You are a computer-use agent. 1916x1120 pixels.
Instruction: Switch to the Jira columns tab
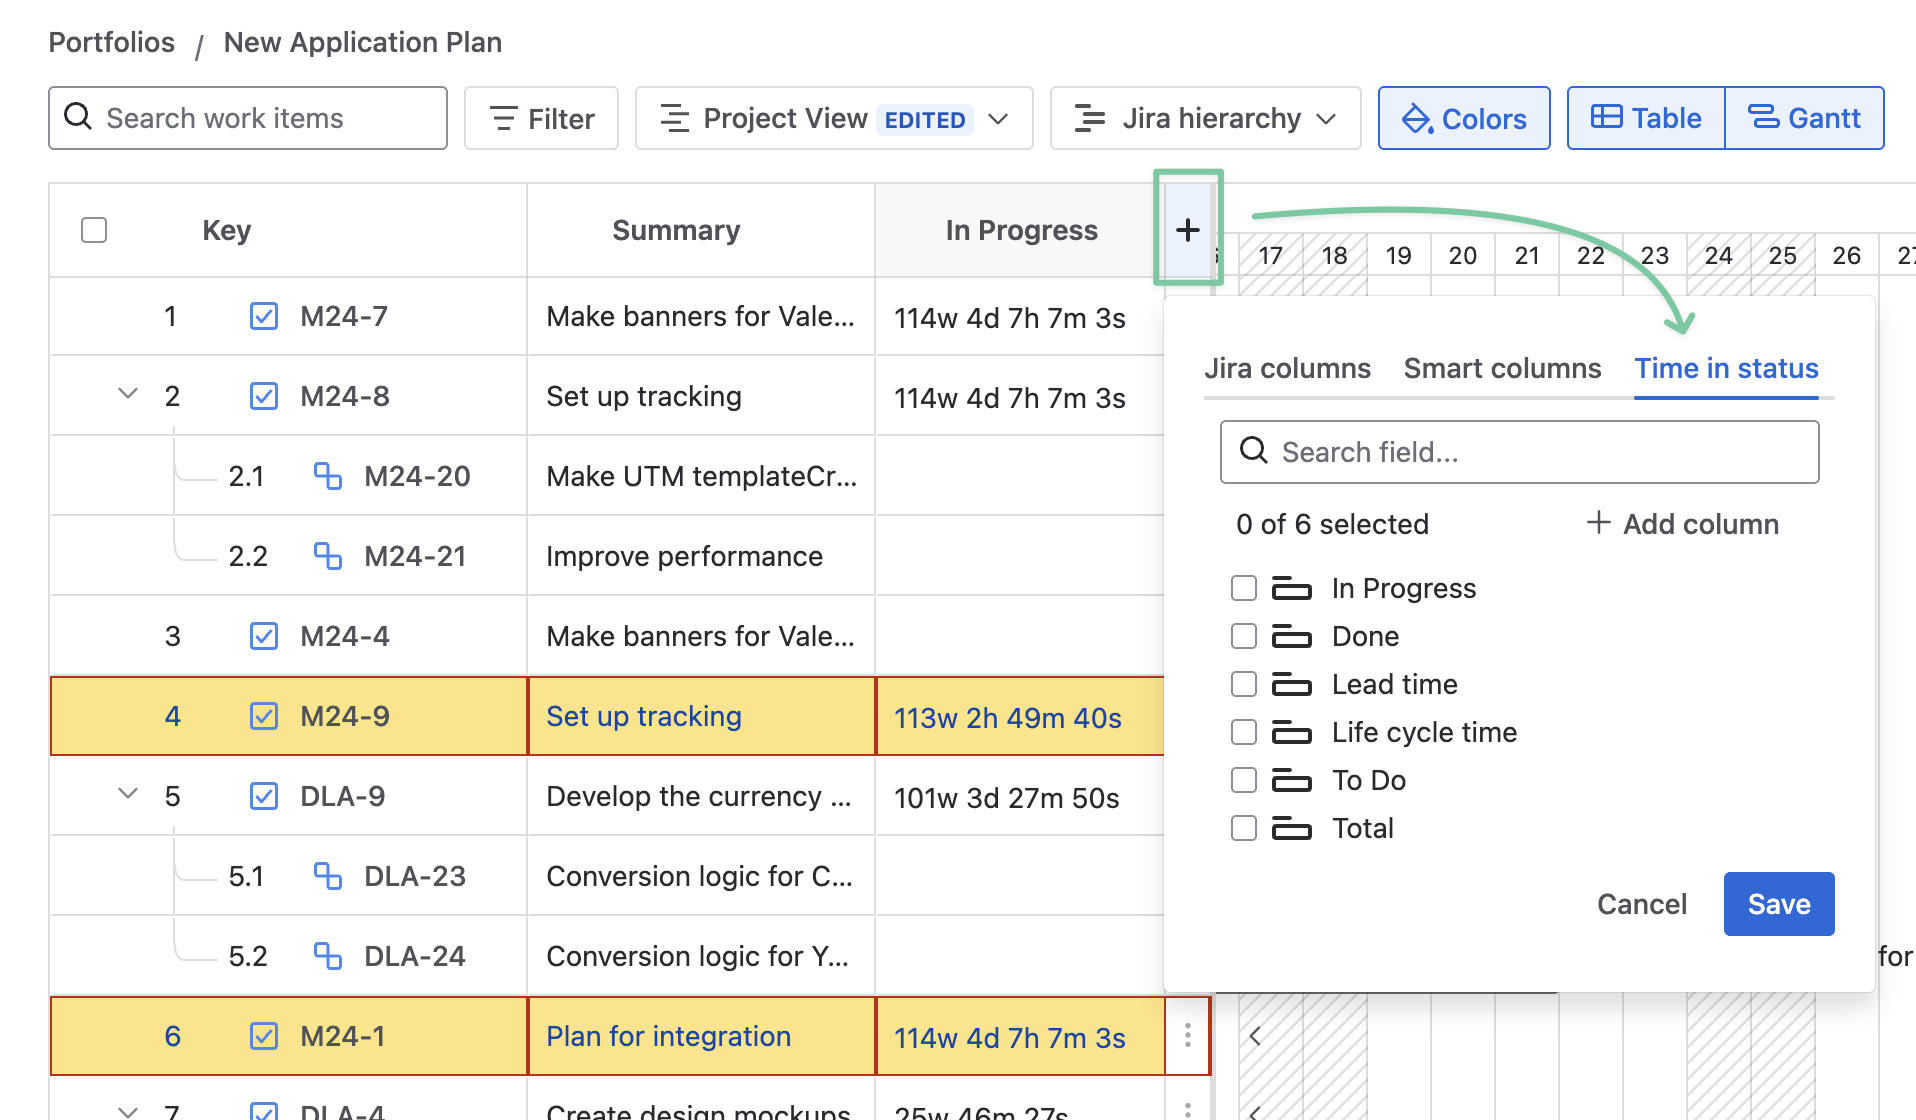coord(1286,368)
